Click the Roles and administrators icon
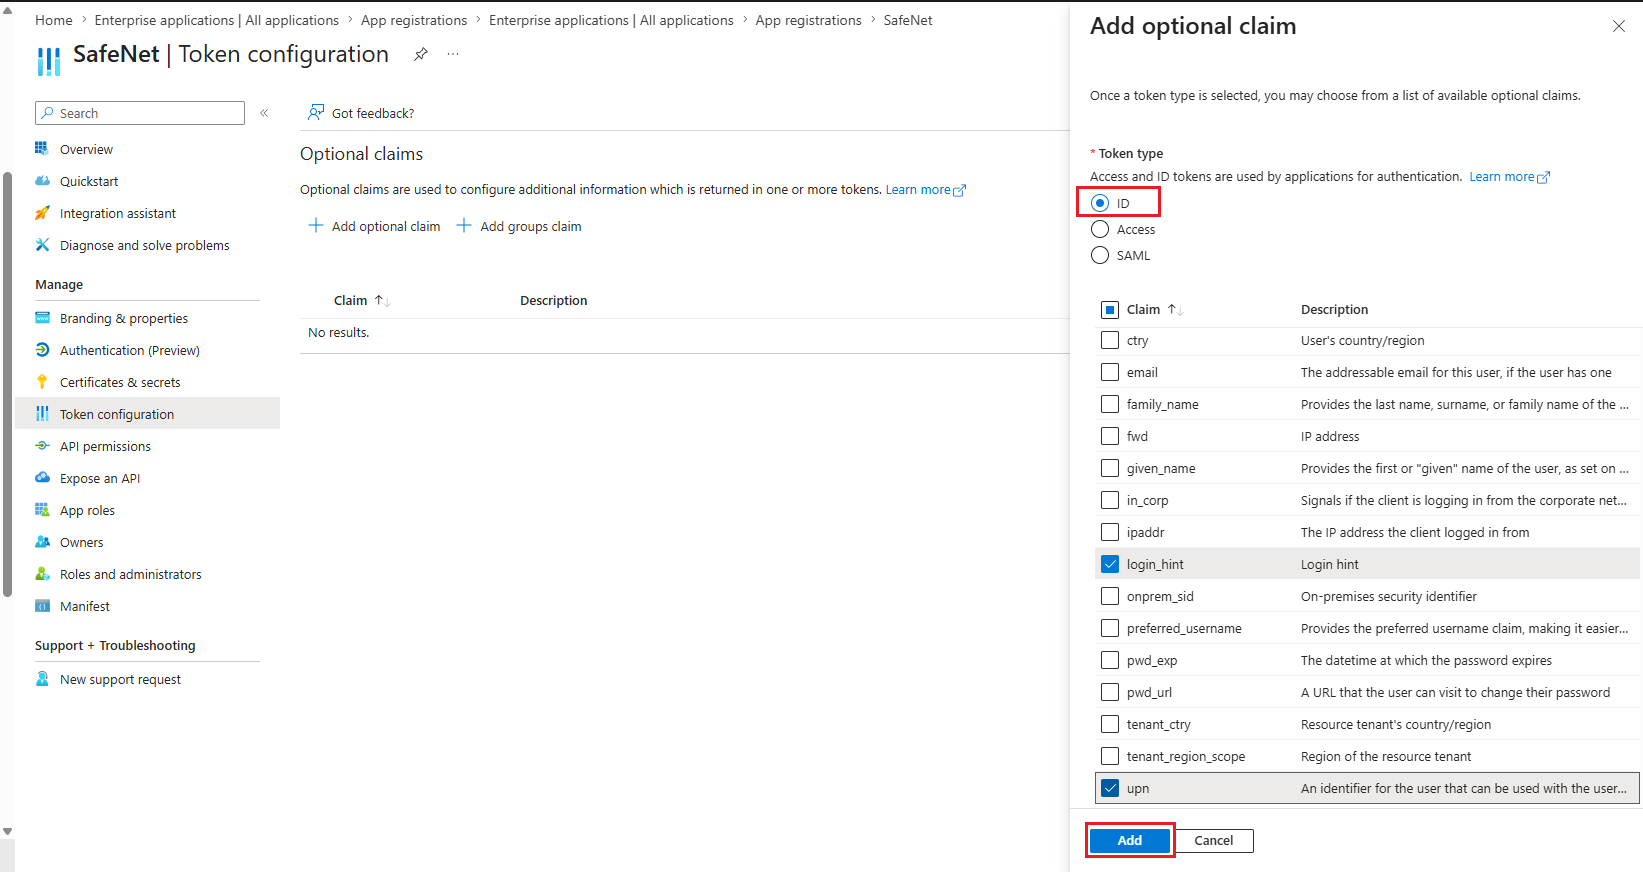The width and height of the screenshot is (1643, 872). point(42,574)
